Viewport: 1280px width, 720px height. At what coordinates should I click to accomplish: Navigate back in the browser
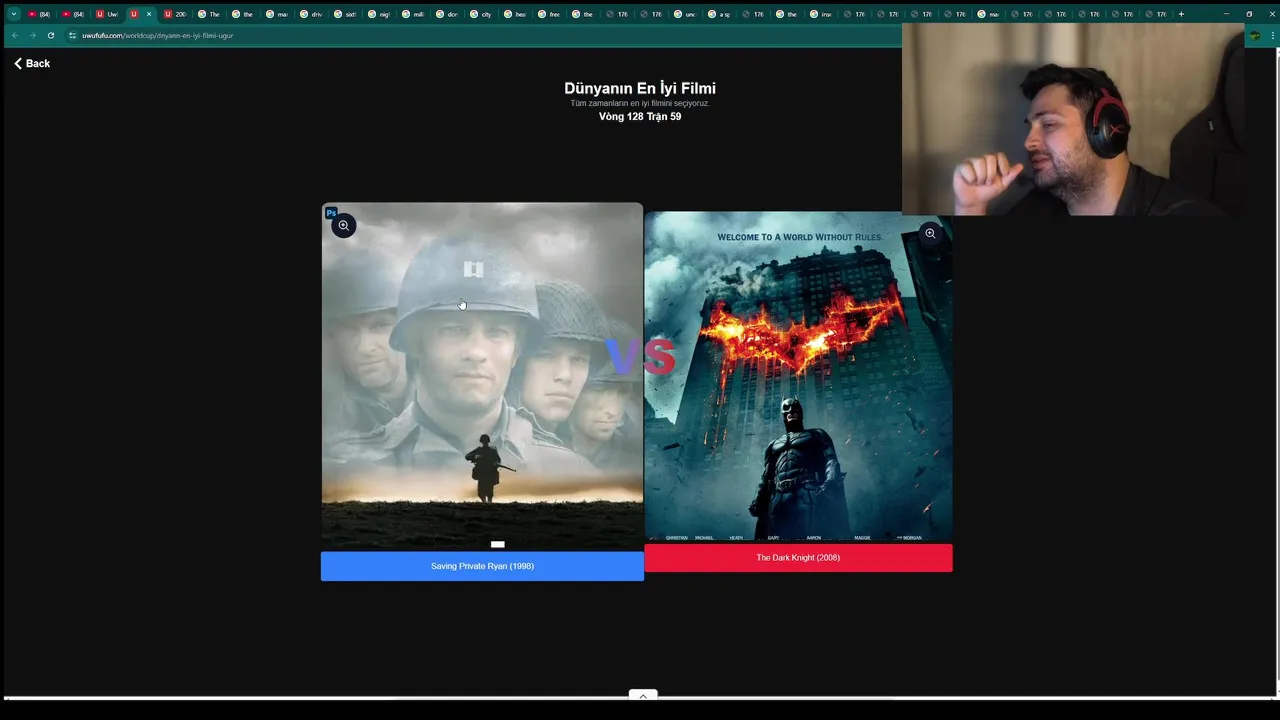(14, 35)
